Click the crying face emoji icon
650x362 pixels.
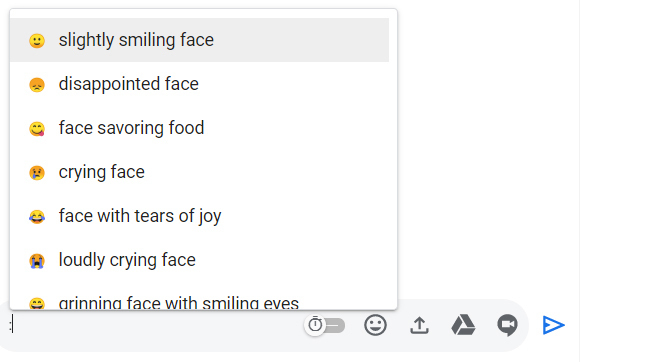[x=37, y=173]
